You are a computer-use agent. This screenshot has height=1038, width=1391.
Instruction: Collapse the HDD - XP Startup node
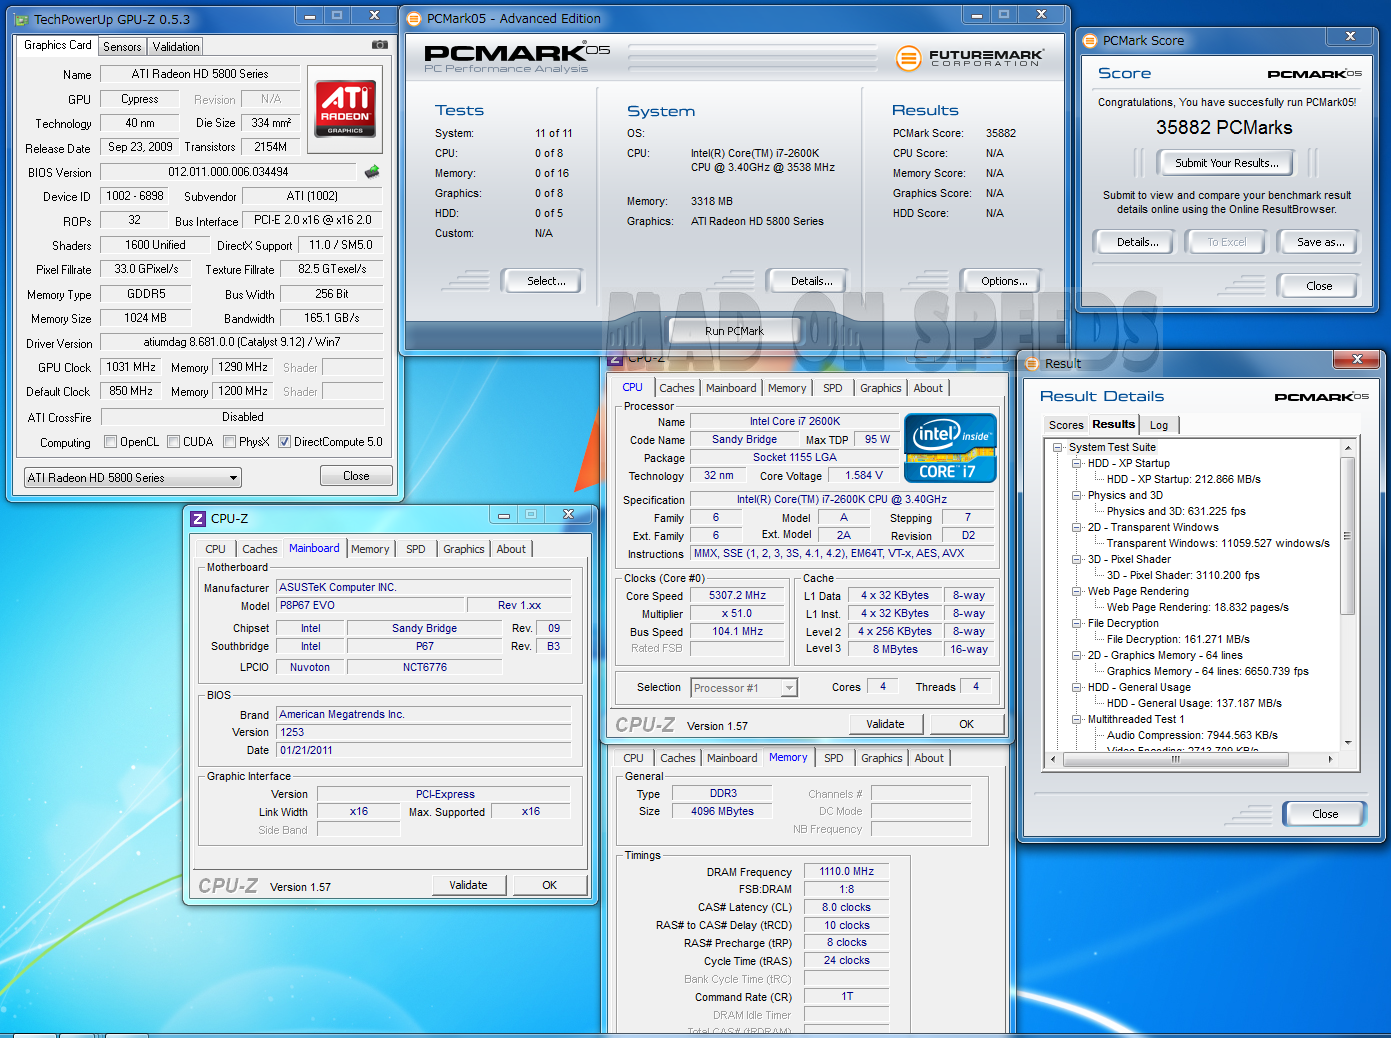tap(1077, 464)
